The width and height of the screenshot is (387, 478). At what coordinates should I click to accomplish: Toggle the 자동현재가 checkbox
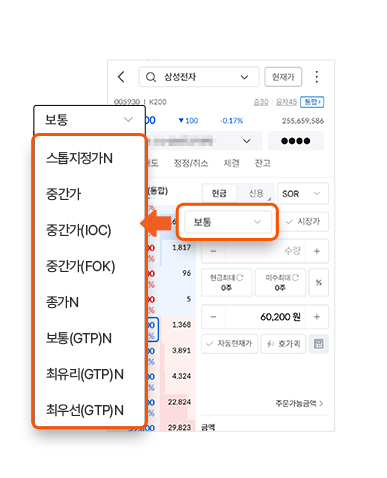(x=229, y=344)
